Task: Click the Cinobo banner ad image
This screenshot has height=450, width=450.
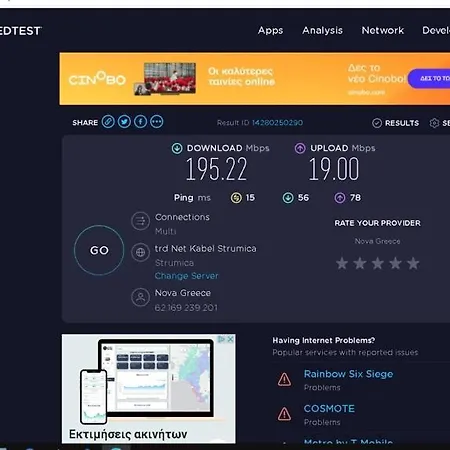Action: tap(255, 79)
